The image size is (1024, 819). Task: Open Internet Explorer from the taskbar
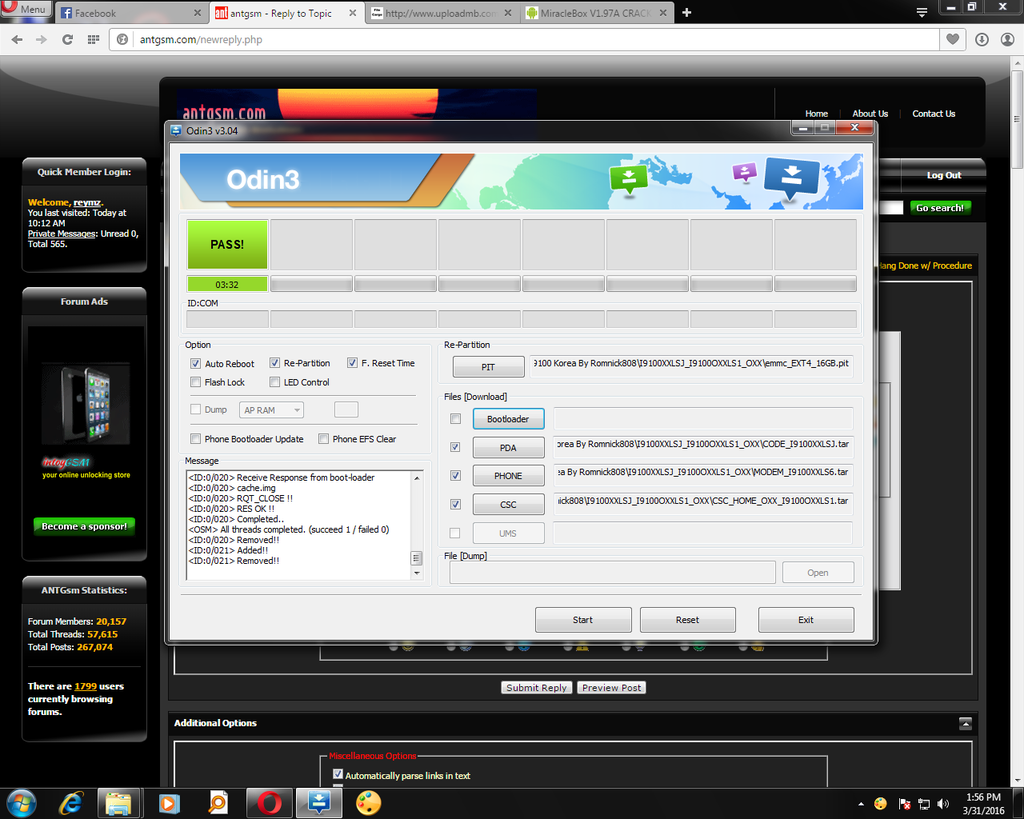[71, 803]
